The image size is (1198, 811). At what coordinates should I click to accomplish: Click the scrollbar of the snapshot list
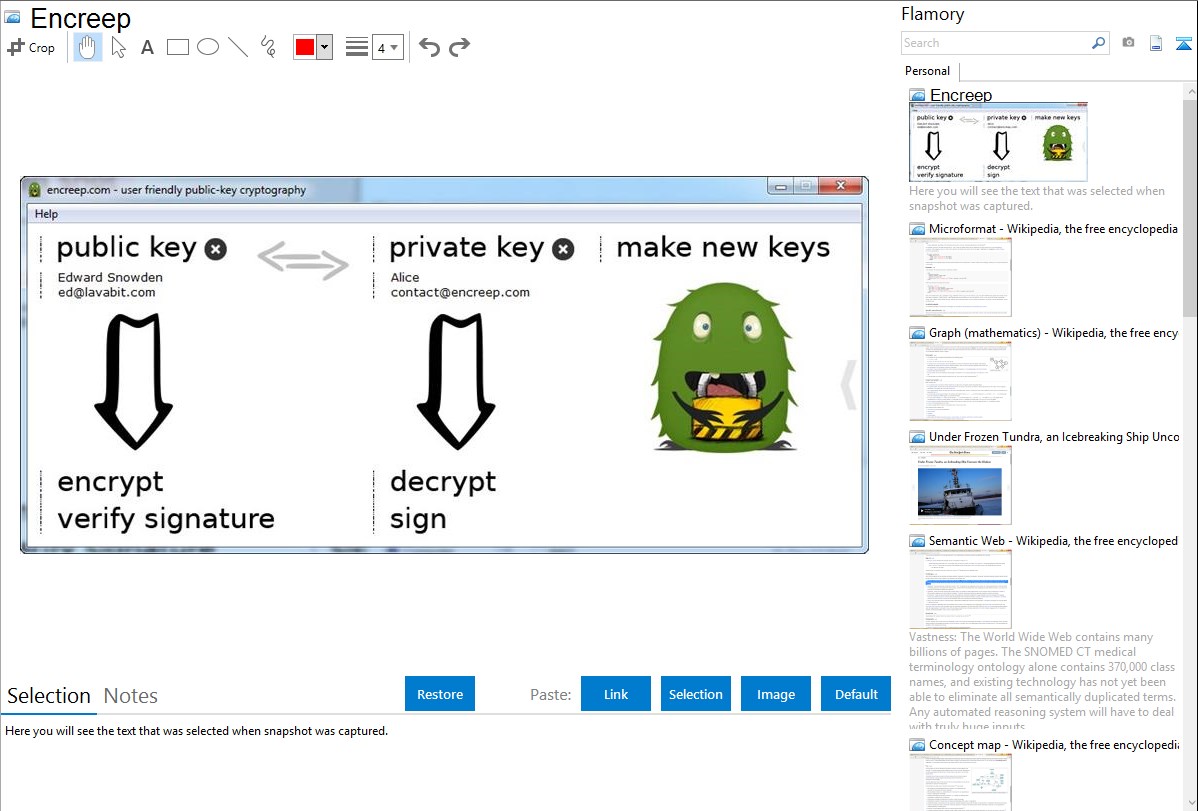[1190, 206]
